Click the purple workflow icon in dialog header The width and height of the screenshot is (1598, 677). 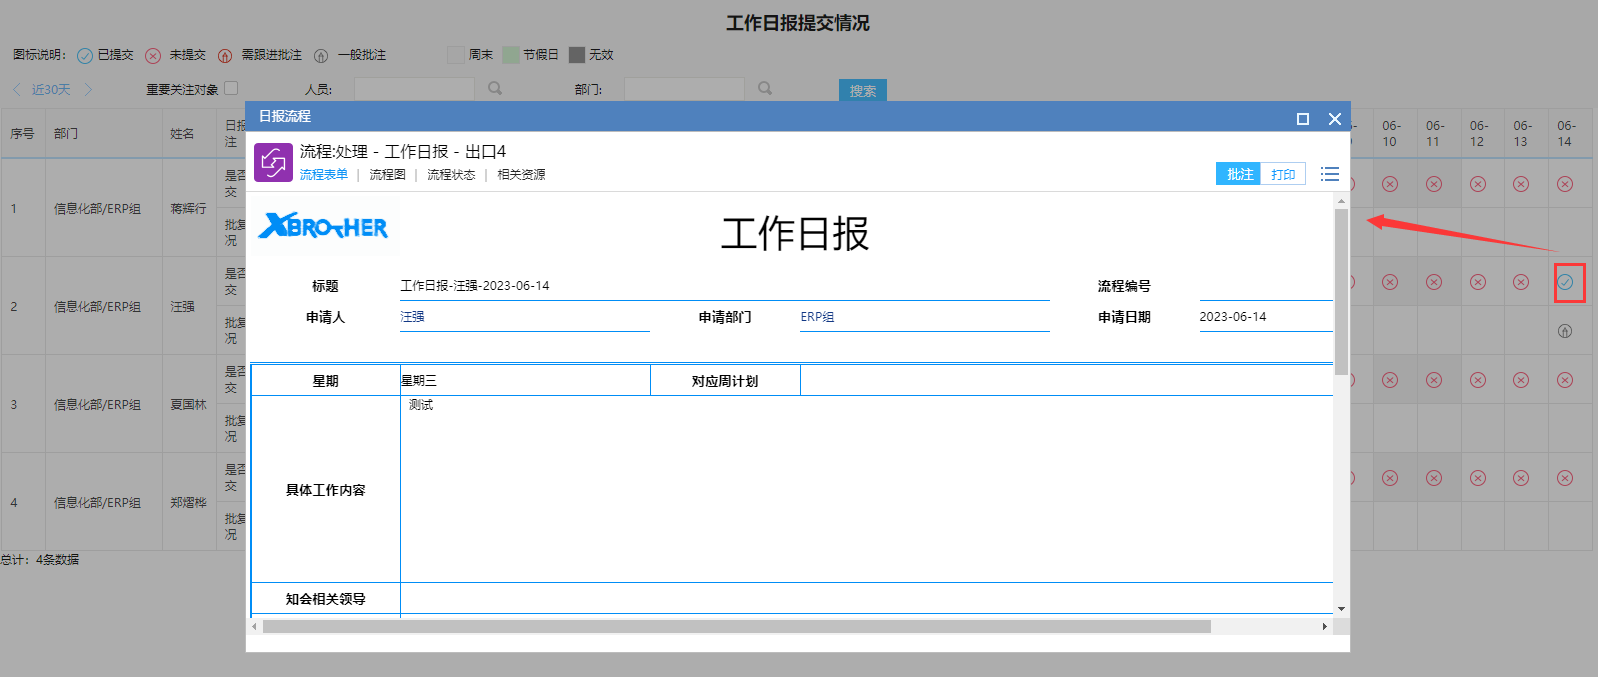click(x=273, y=162)
